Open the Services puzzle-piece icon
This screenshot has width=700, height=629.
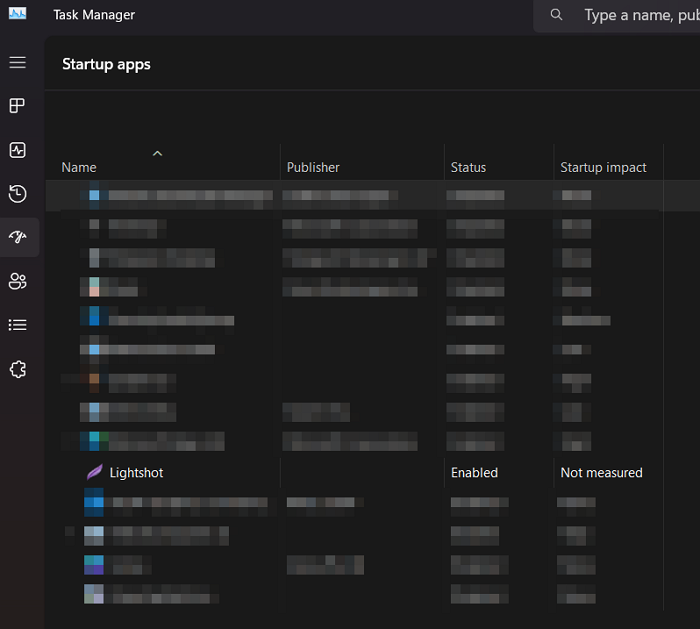(x=17, y=369)
